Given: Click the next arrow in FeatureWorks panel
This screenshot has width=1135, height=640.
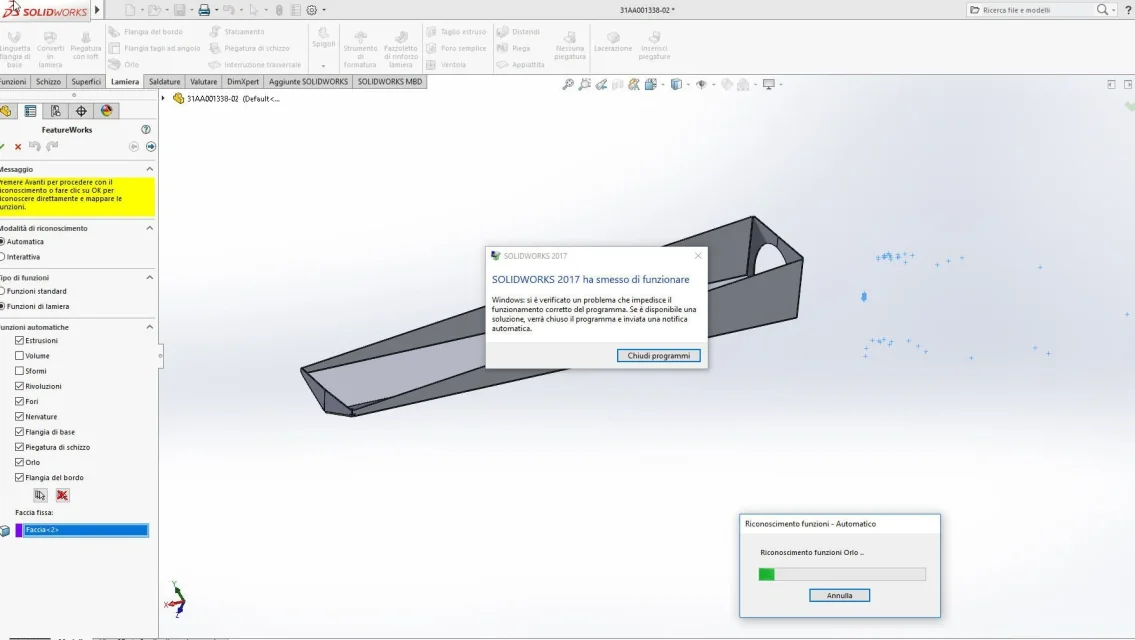Looking at the screenshot, I should (x=151, y=146).
